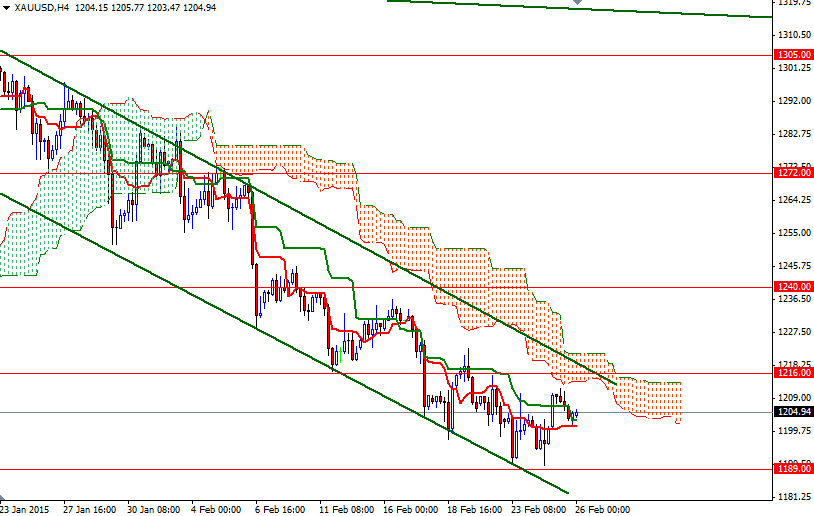Click the 4 Feb 00:00 time axis label
Image resolution: width=814 pixels, height=516 pixels.
(x=216, y=508)
